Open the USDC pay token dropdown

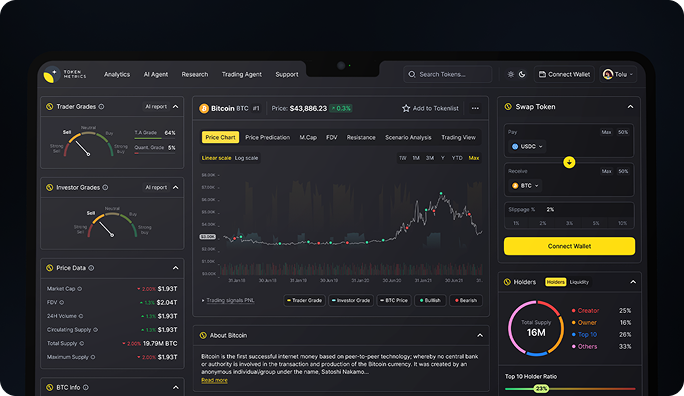coord(527,147)
